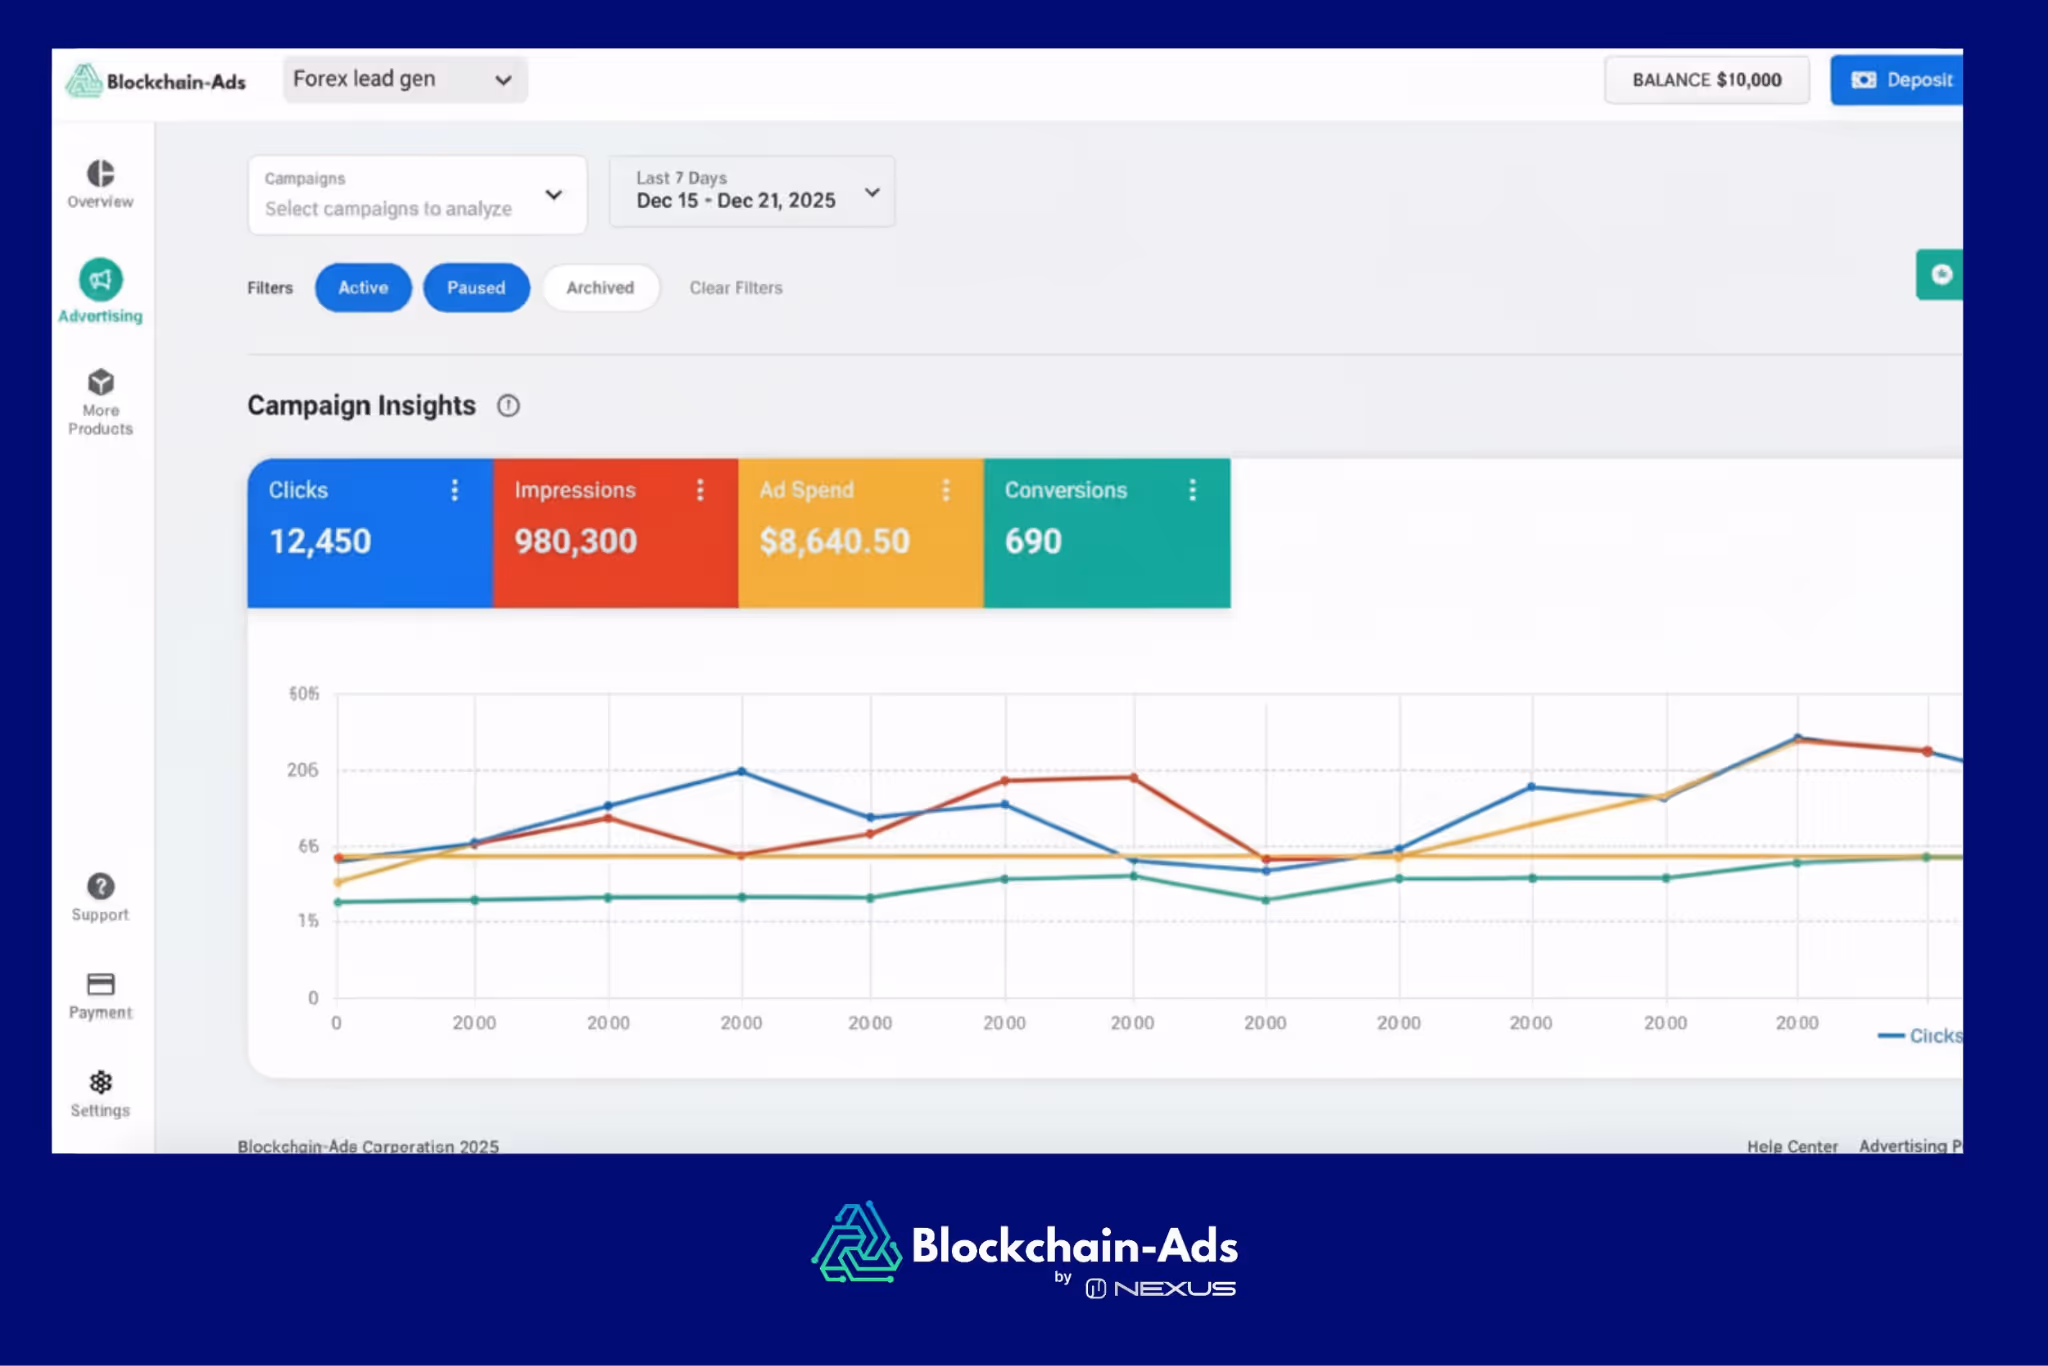
Task: Open the Impressions card three-dot menu
Action: point(700,490)
